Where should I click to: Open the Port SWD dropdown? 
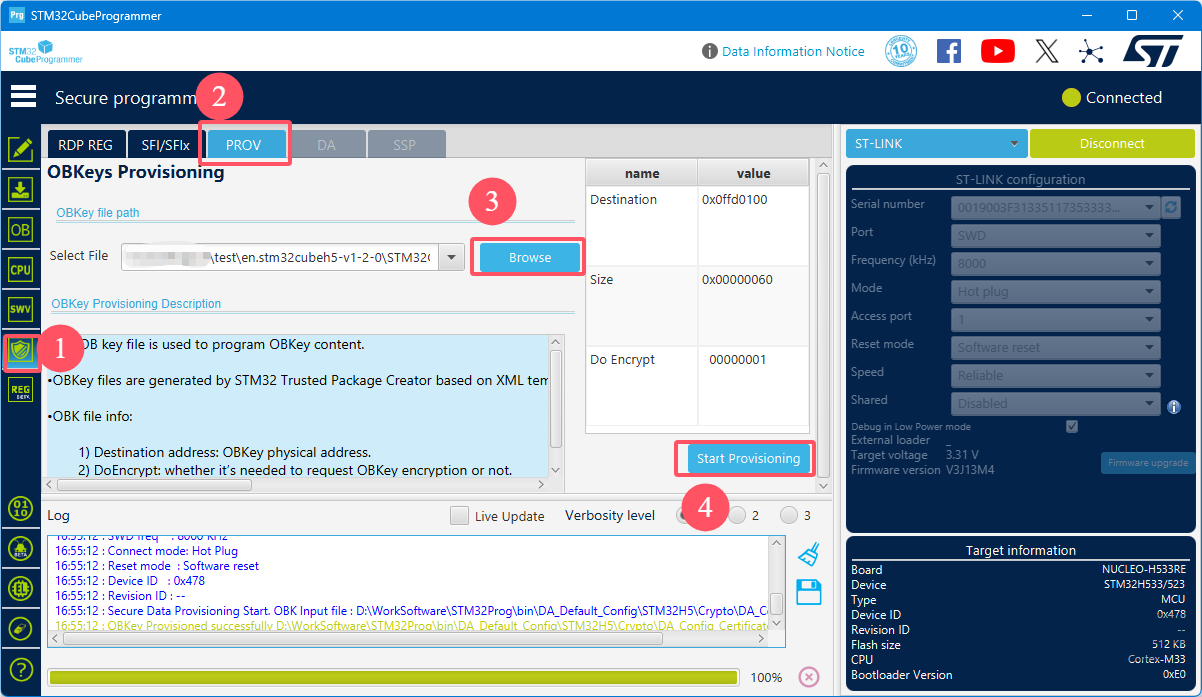1056,235
